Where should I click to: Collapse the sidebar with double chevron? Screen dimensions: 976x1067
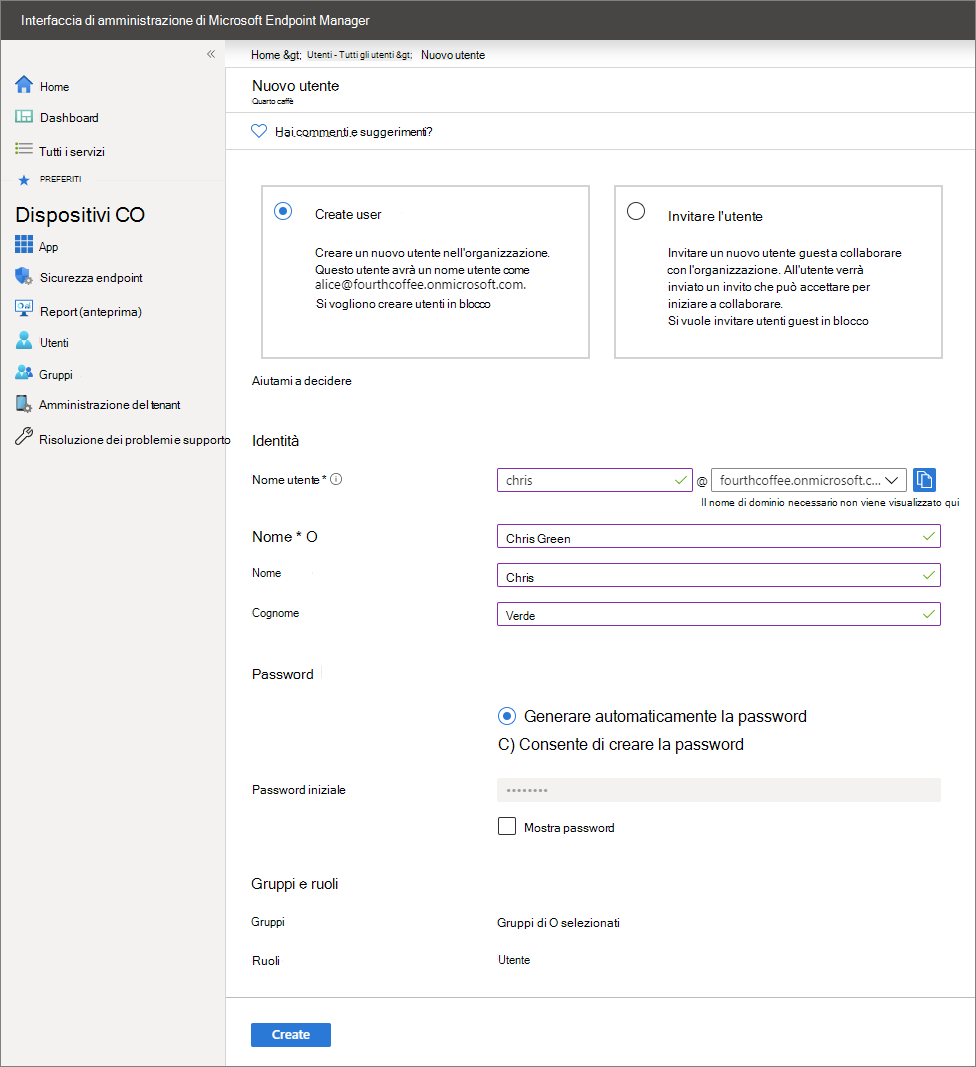point(211,54)
